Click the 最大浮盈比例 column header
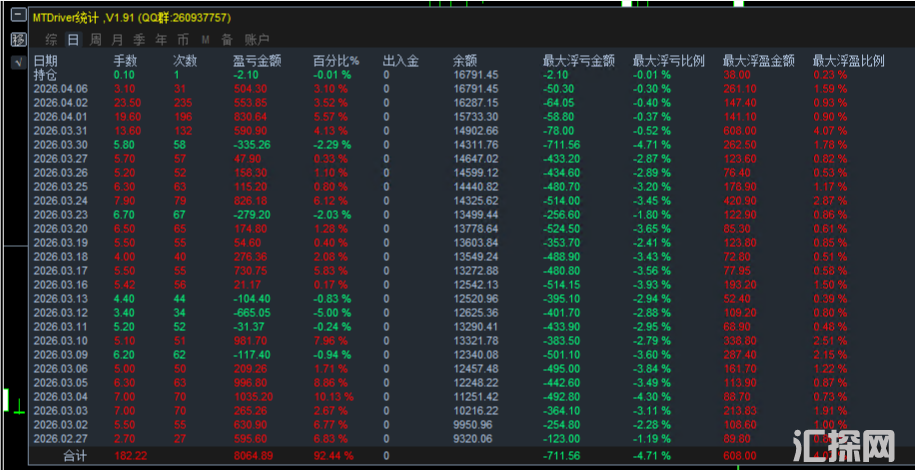Screen dimensions: 915x470 849,61
